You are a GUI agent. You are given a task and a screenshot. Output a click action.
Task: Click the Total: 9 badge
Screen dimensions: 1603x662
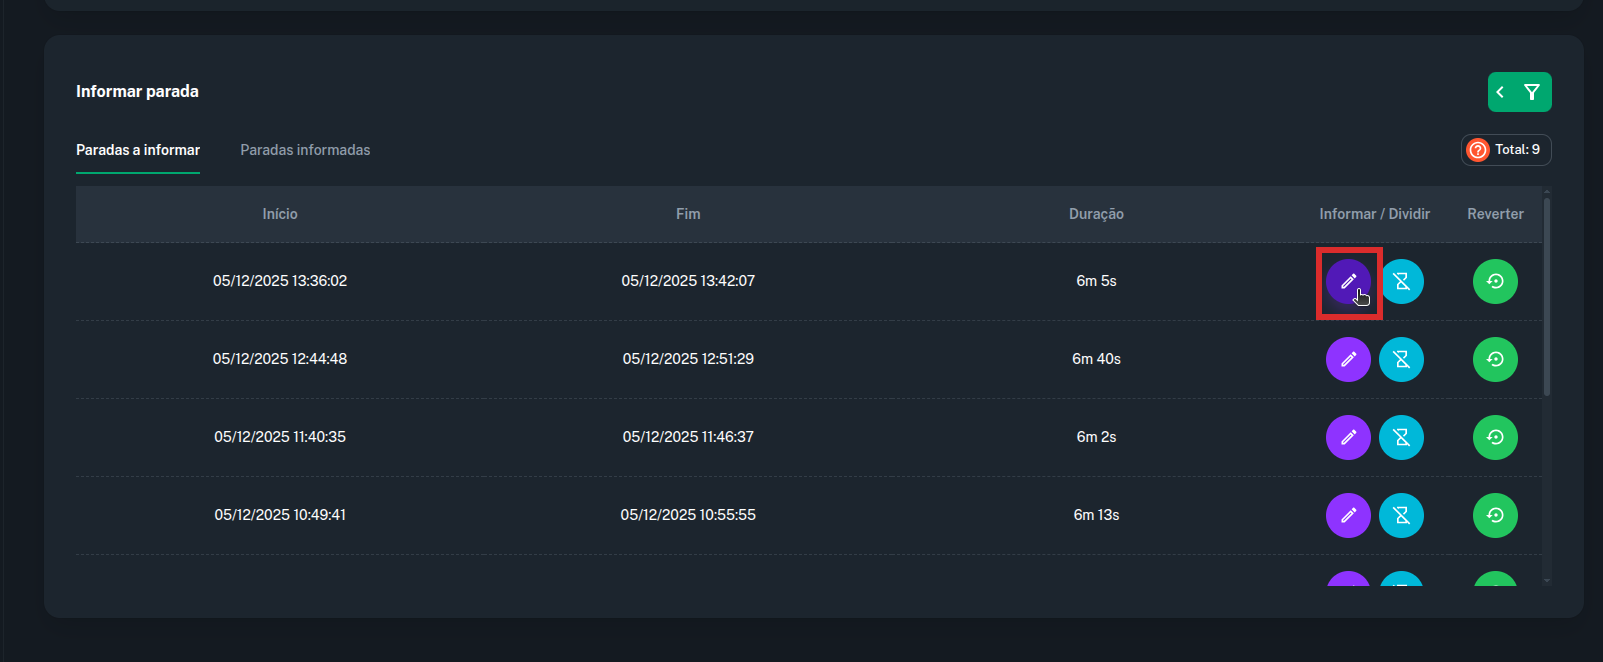(x=1506, y=150)
